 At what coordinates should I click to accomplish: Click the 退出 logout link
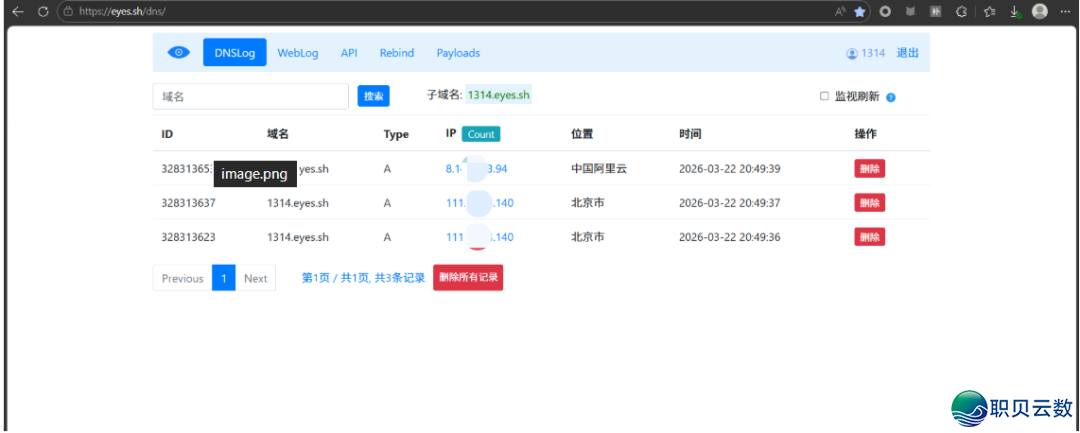(907, 53)
